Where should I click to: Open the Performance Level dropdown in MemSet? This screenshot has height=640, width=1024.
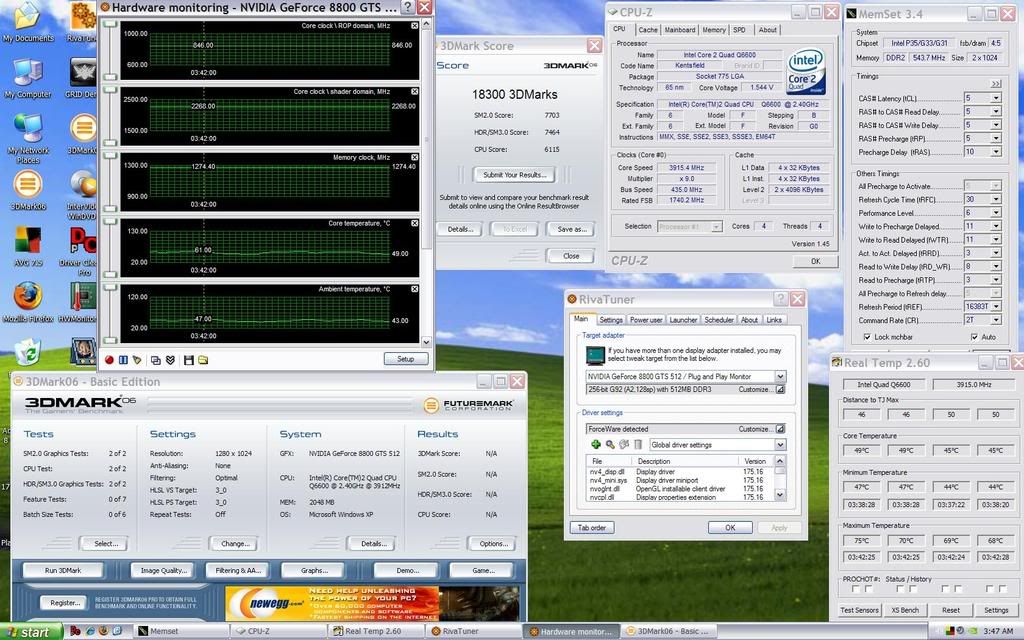(996, 213)
